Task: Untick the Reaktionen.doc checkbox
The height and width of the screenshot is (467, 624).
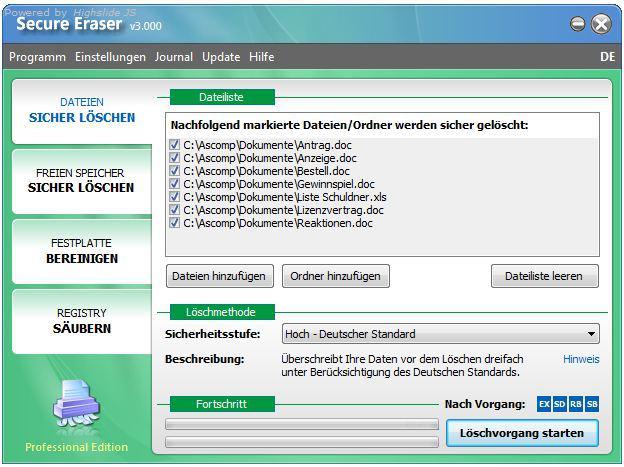Action: click(175, 223)
